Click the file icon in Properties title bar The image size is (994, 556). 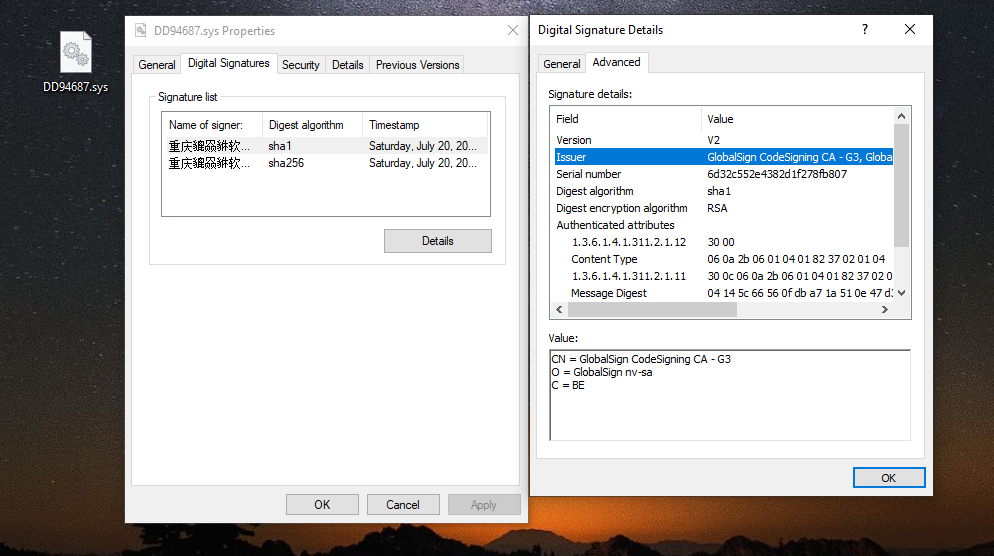point(141,31)
